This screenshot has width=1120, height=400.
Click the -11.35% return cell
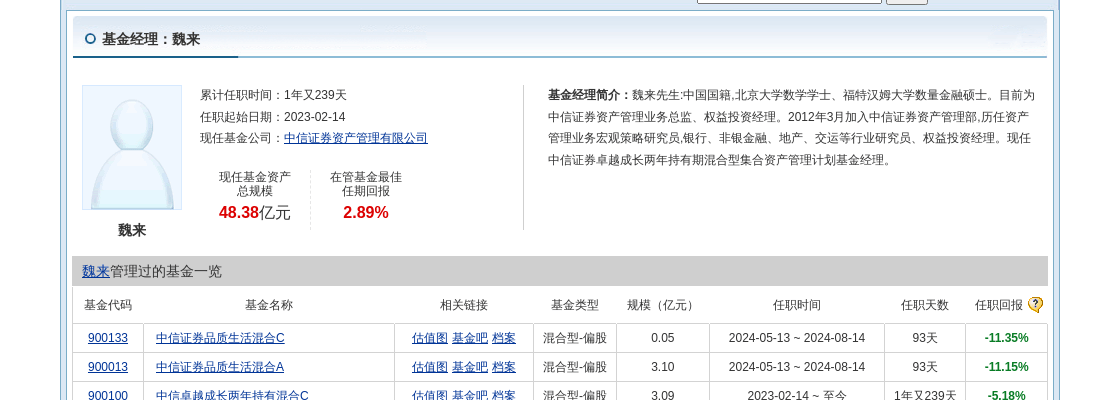tap(1006, 338)
